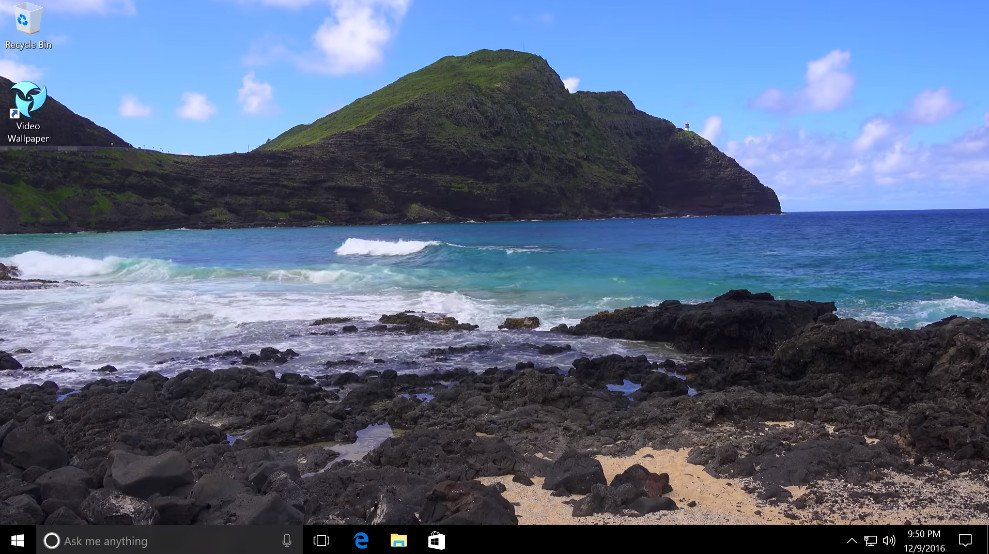Open the network status tray icon
The image size is (989, 554).
870,541
